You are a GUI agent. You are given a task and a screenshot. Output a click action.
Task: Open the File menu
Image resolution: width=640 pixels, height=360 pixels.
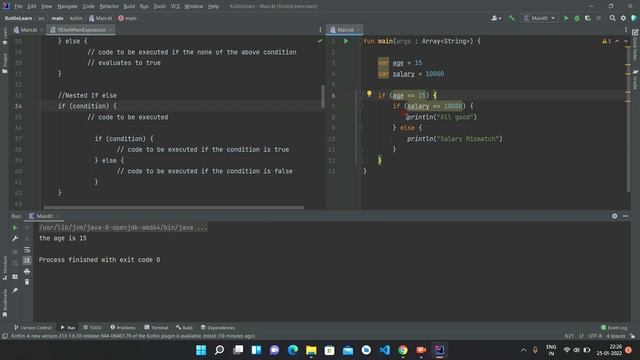(18, 6)
